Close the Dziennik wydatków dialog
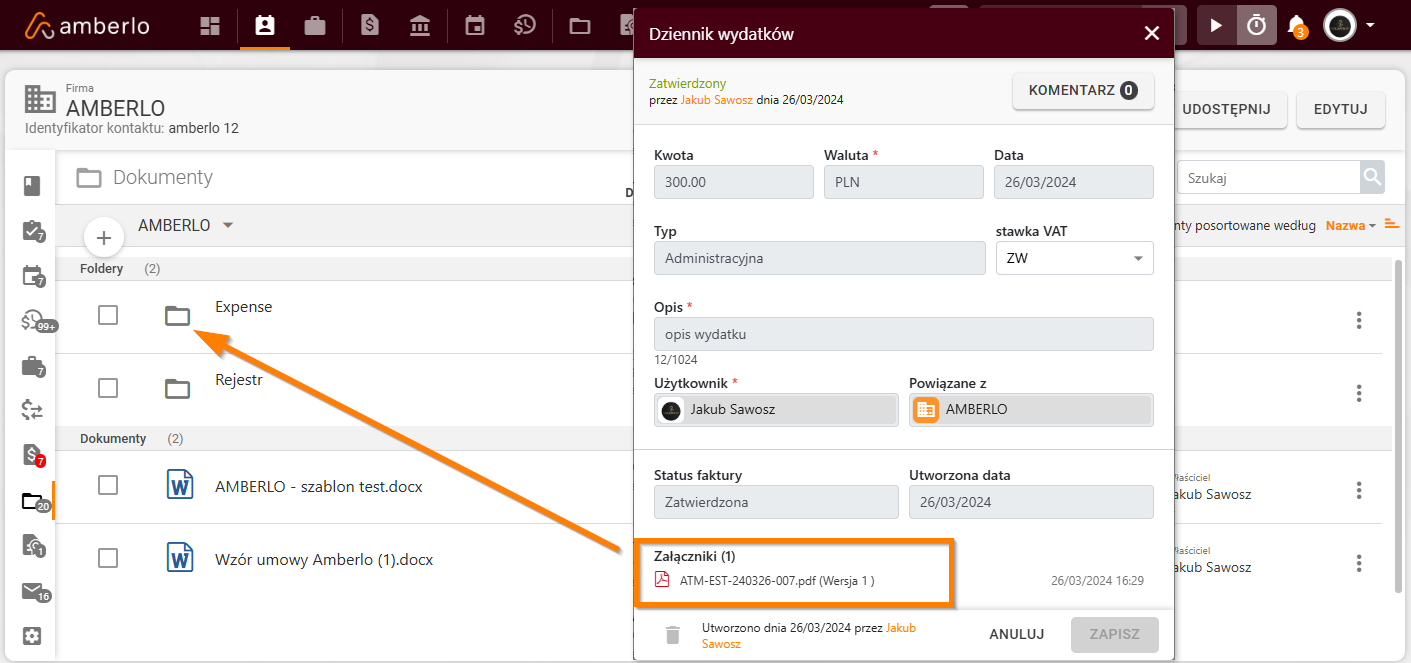Viewport: 1411px width, 663px height. coord(1152,33)
